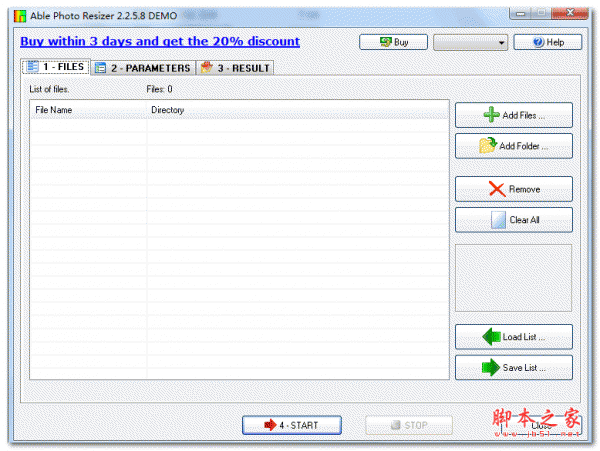The width and height of the screenshot is (600, 451).
Task: Click the 'Files: 0' counter text
Action: point(159,89)
